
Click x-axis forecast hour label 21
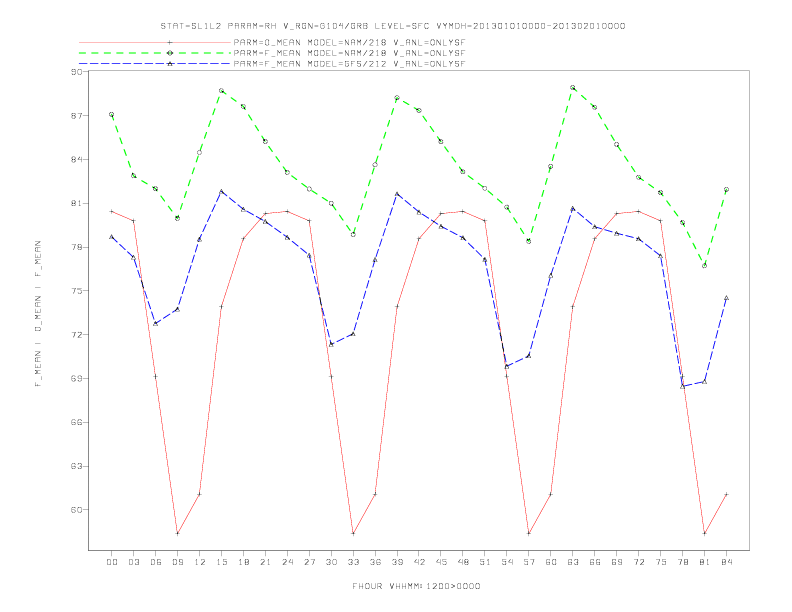tap(265, 562)
